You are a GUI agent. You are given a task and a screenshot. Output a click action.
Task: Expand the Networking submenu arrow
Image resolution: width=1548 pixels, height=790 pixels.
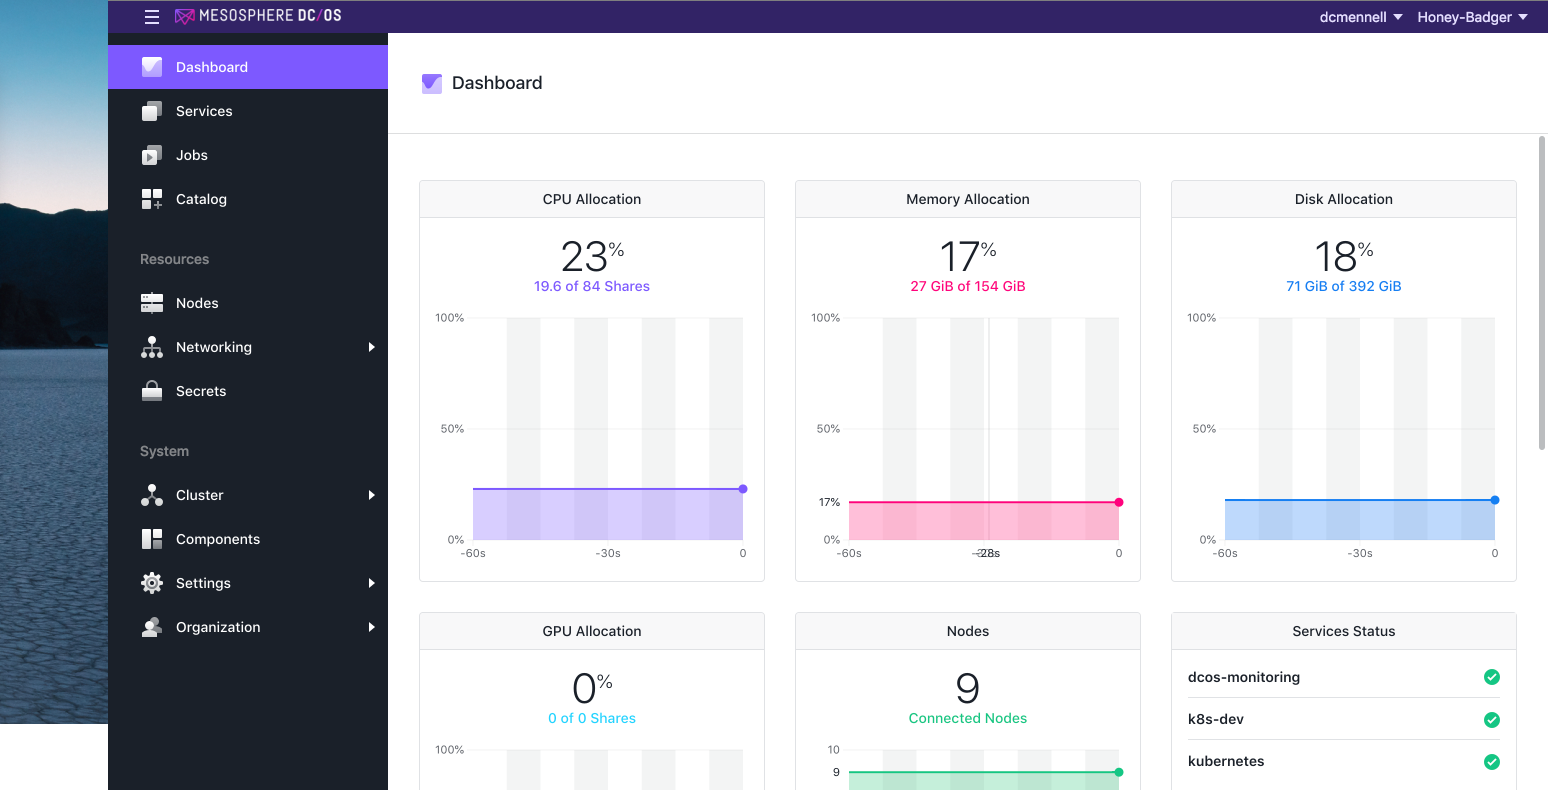tap(371, 347)
